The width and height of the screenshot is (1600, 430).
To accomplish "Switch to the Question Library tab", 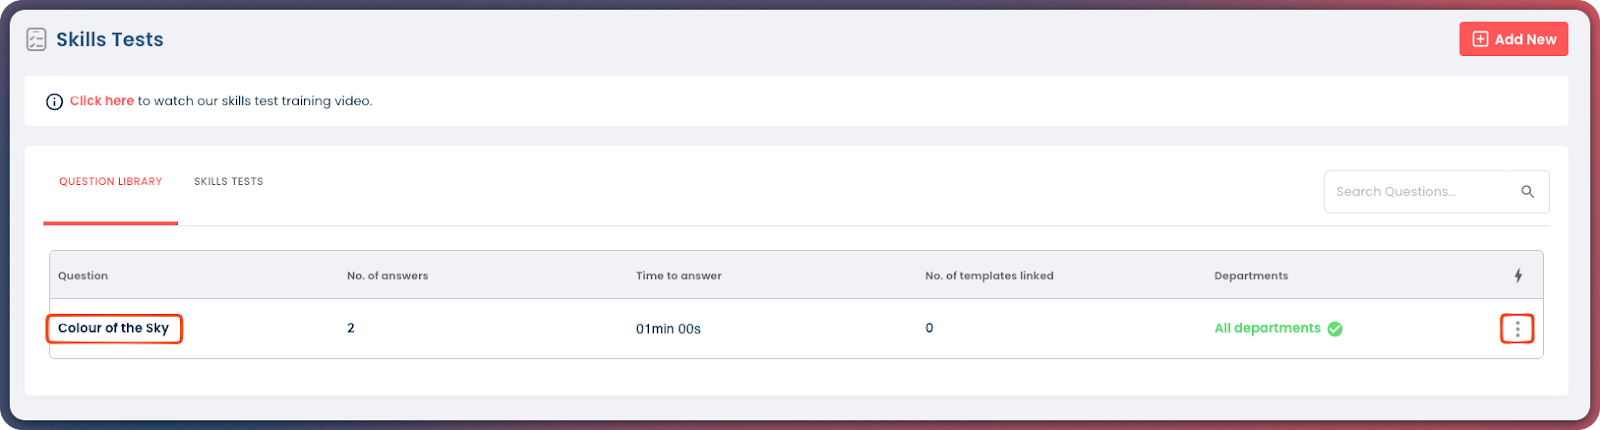I will pos(110,182).
